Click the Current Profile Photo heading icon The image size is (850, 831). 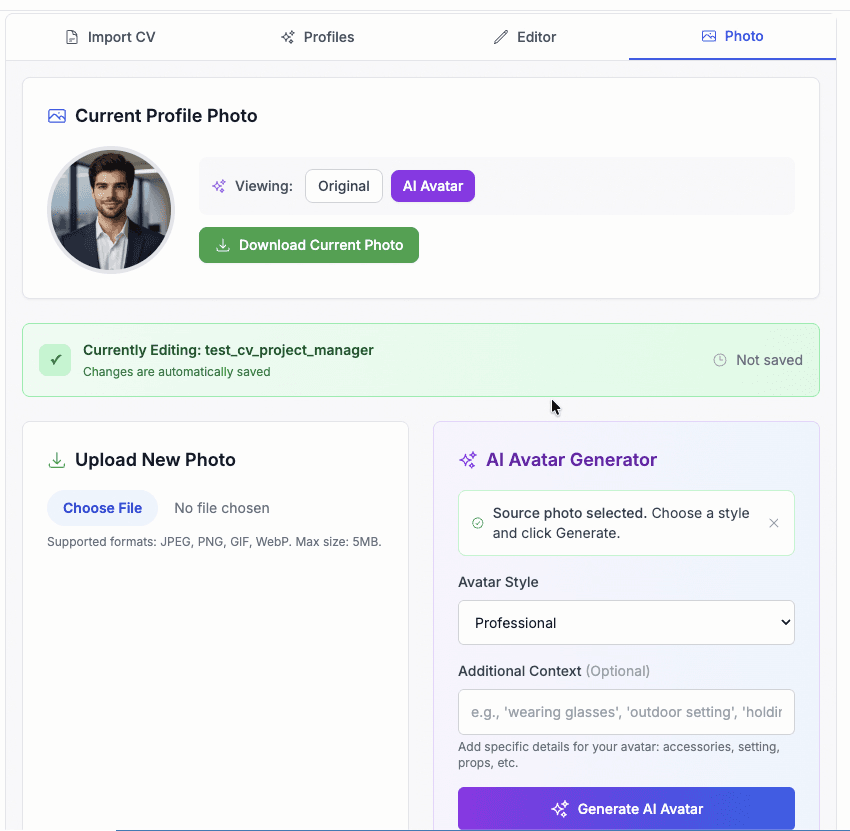coord(57,116)
